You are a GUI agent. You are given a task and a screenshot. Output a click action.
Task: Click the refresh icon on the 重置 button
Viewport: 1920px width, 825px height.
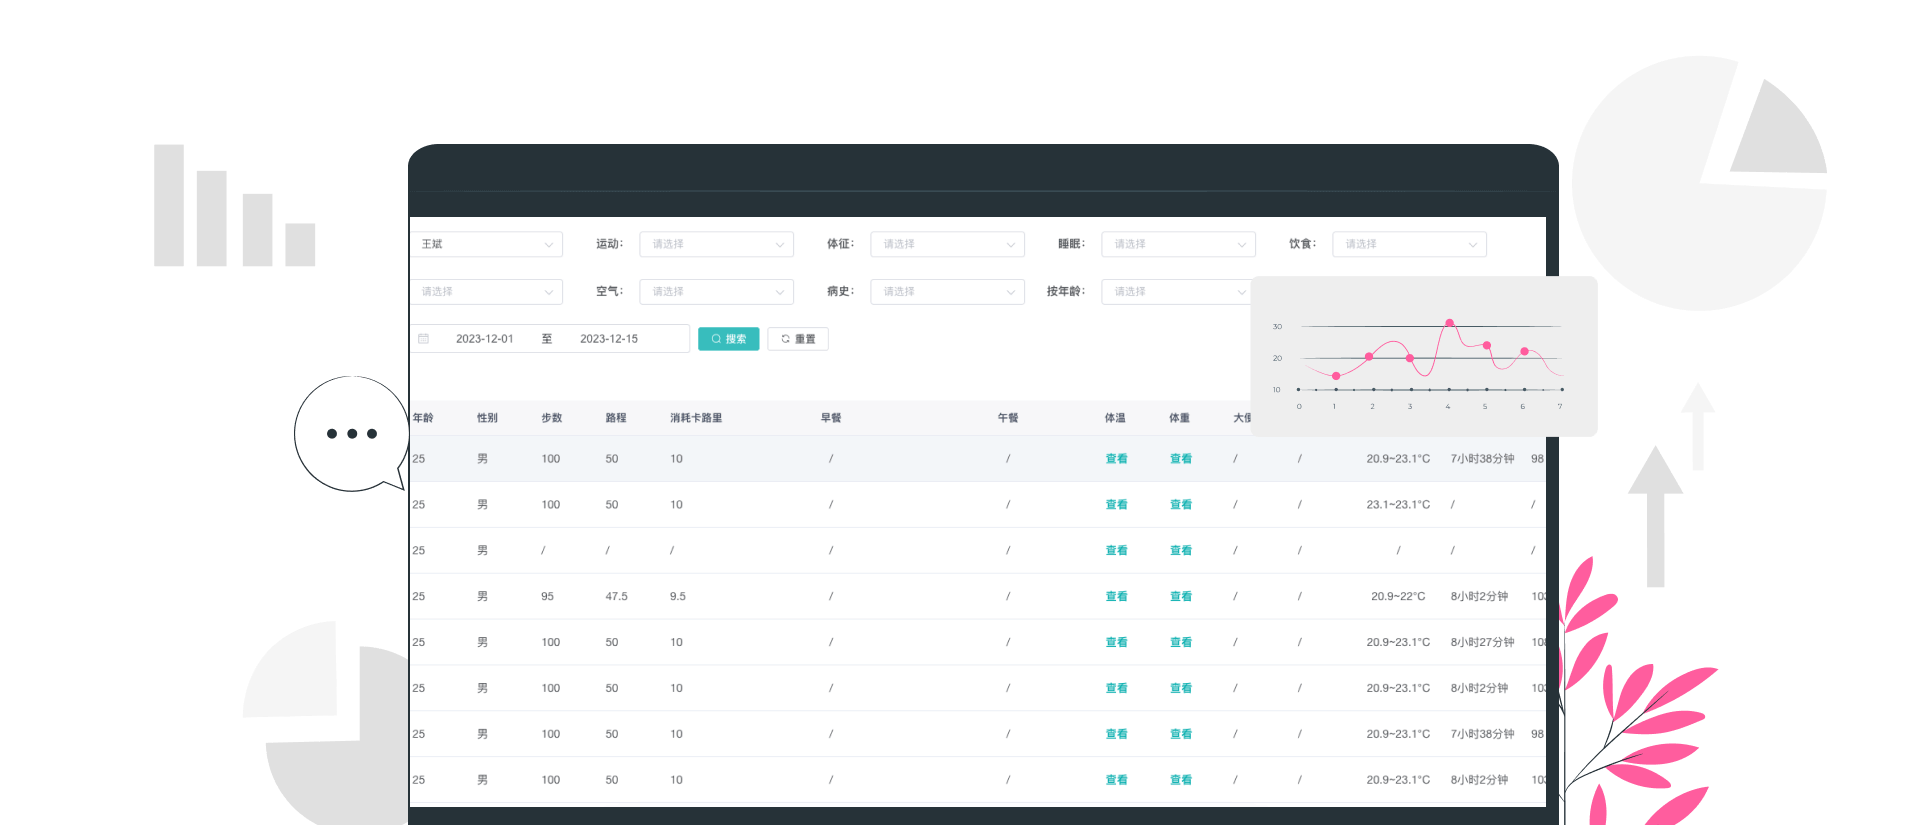click(785, 339)
